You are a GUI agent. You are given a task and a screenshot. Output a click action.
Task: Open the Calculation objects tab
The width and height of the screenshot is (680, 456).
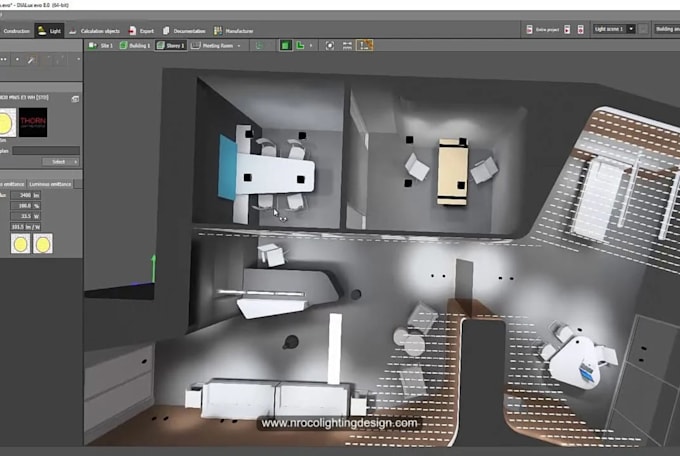pos(95,31)
